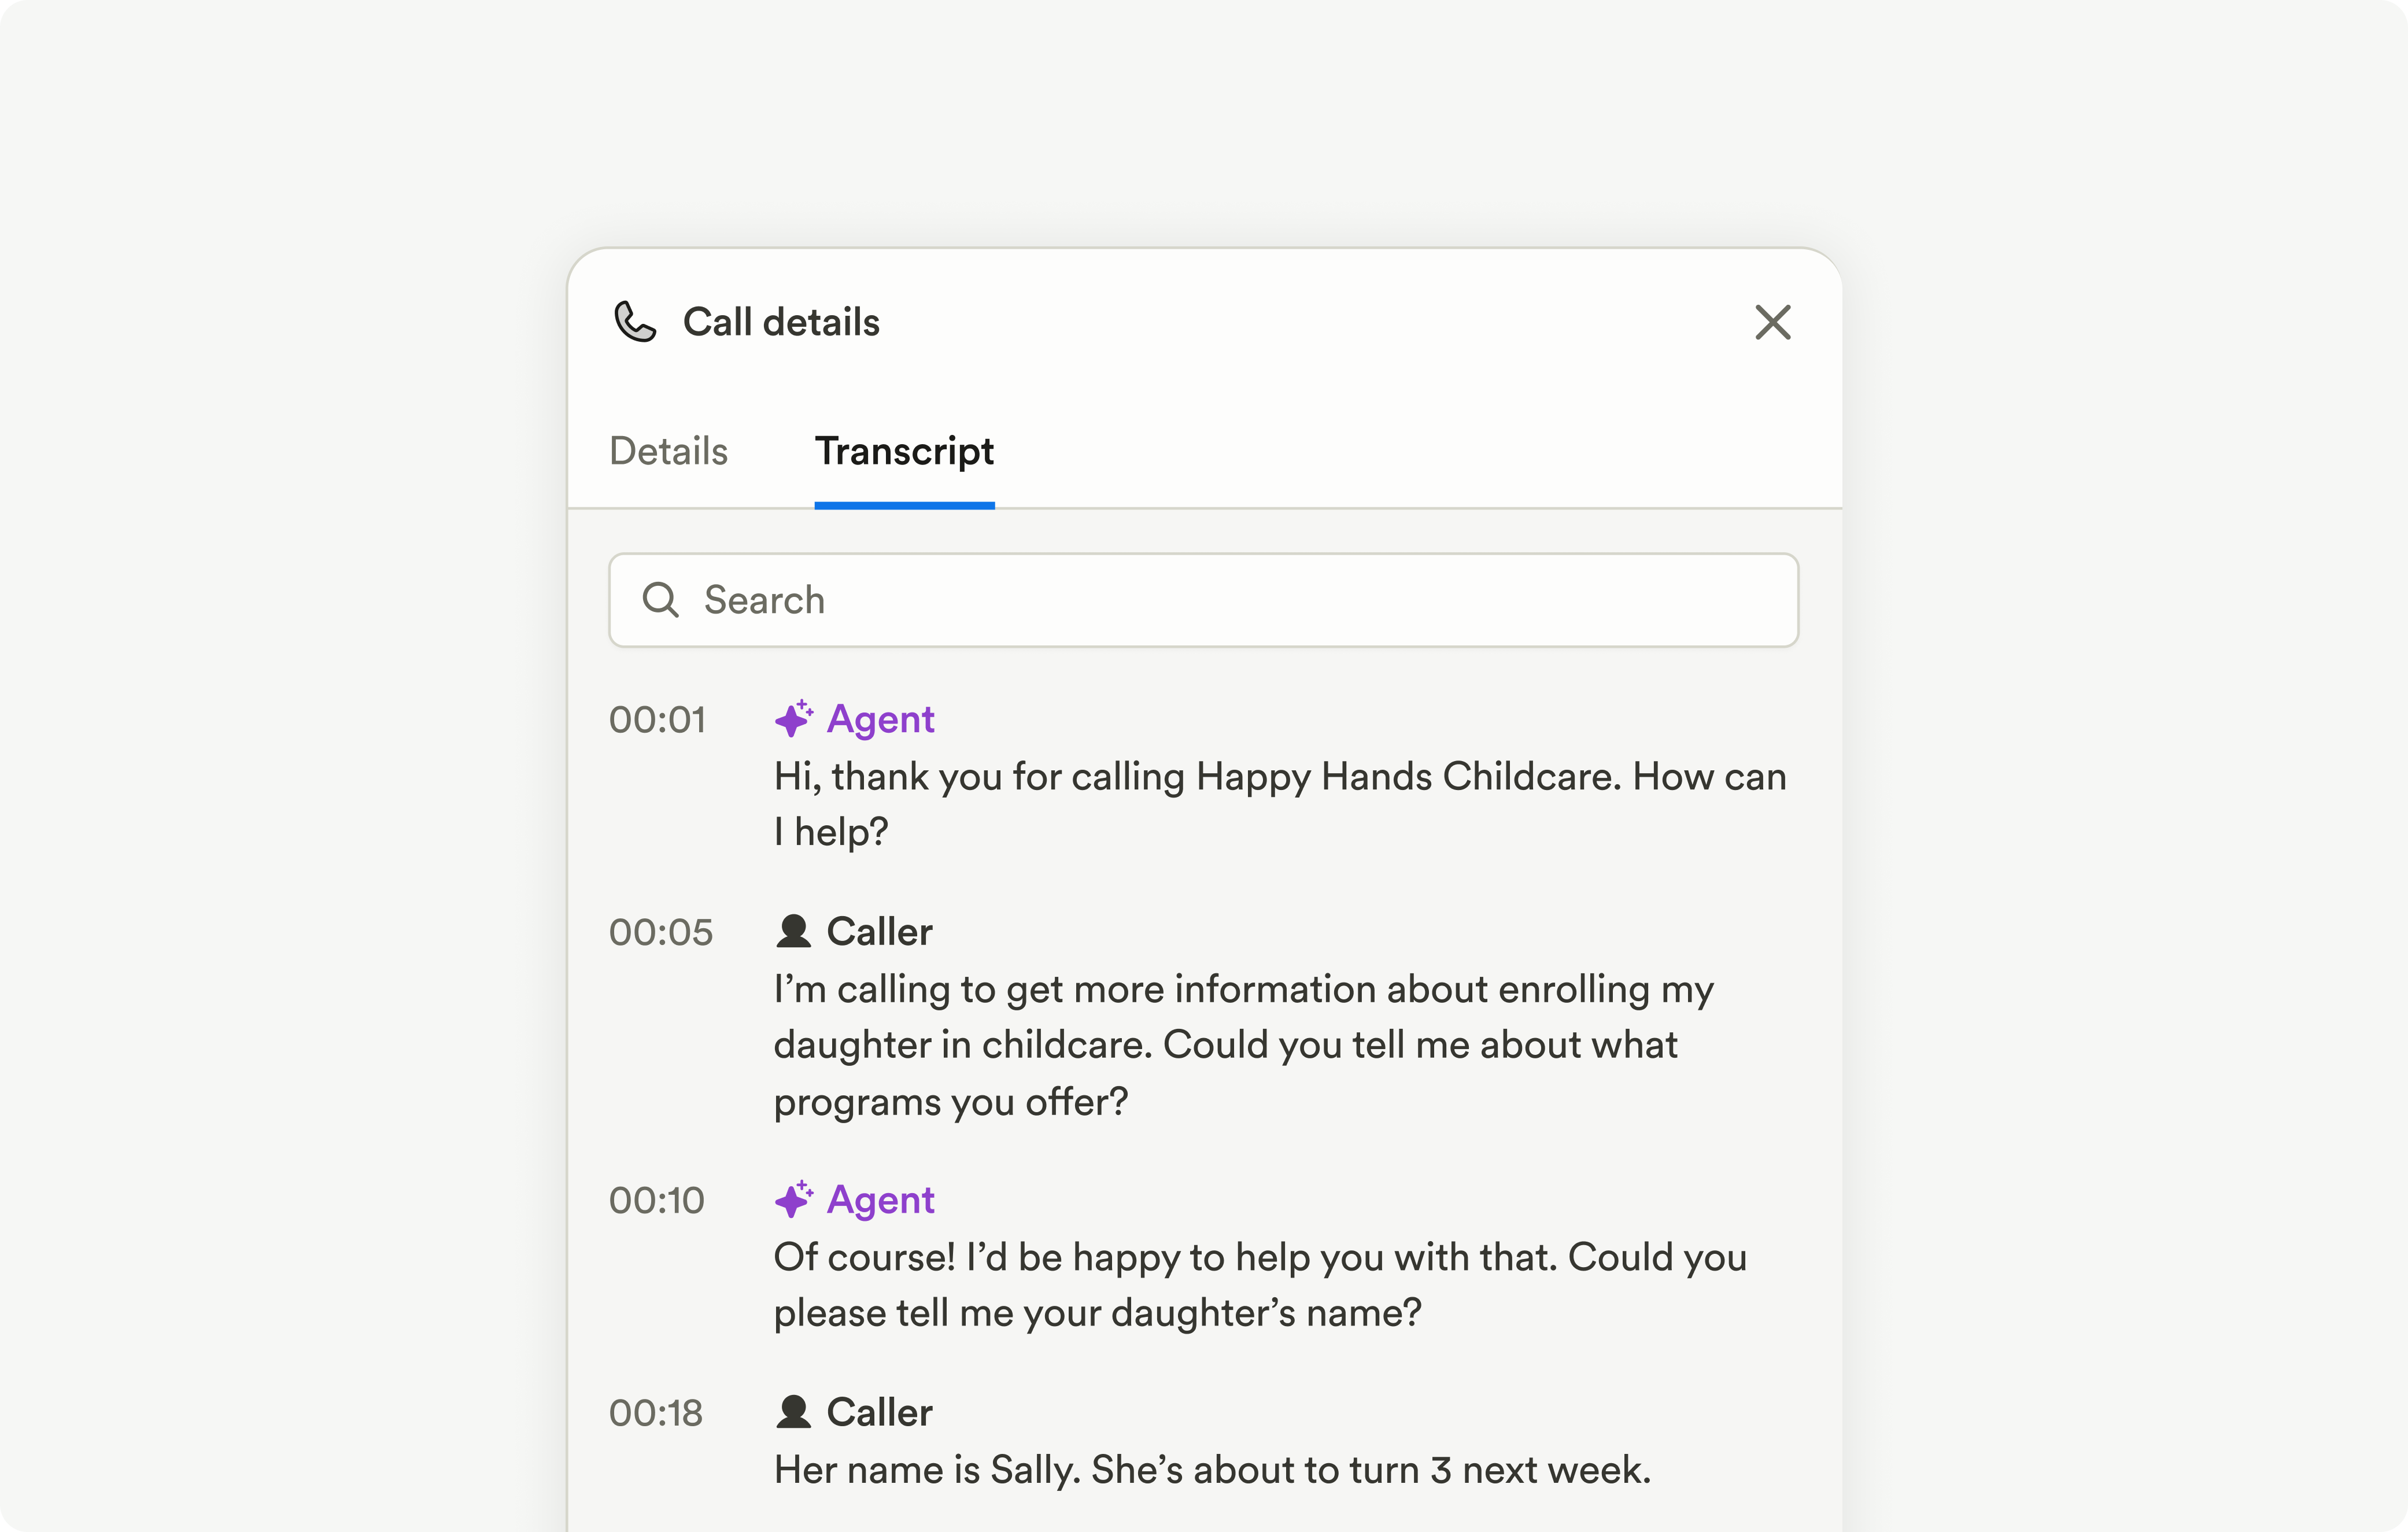Switch to the Details tab
The width and height of the screenshot is (2408, 1532).
[668, 452]
